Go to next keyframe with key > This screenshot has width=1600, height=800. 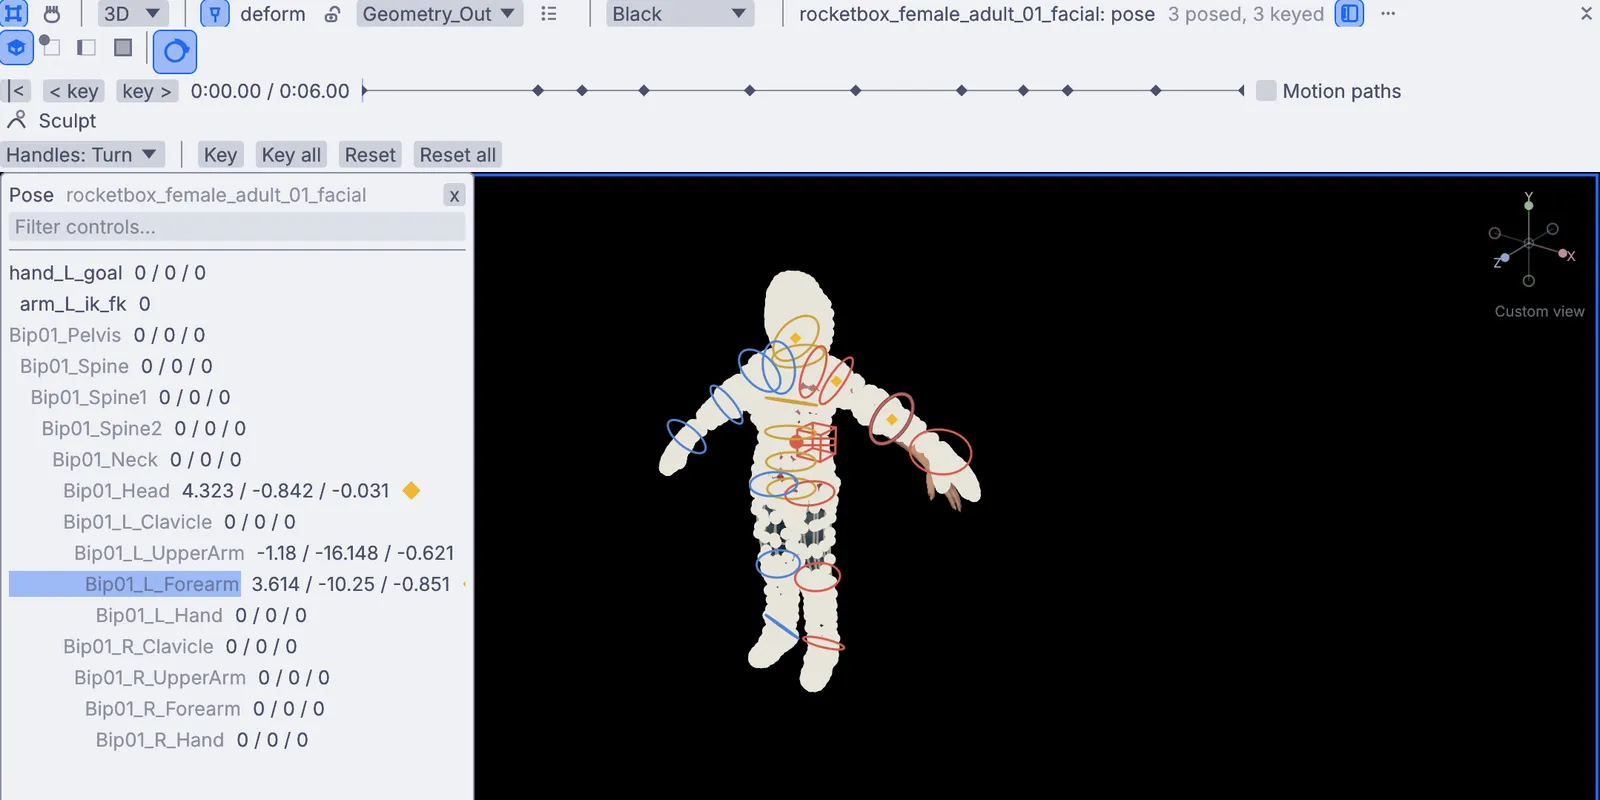[x=147, y=91]
